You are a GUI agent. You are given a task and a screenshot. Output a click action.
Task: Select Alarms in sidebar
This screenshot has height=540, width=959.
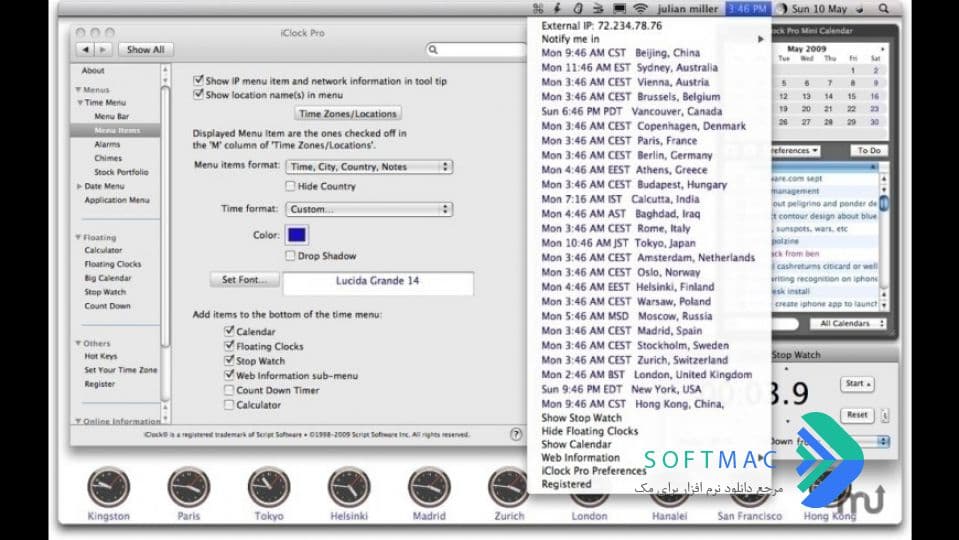coord(107,144)
